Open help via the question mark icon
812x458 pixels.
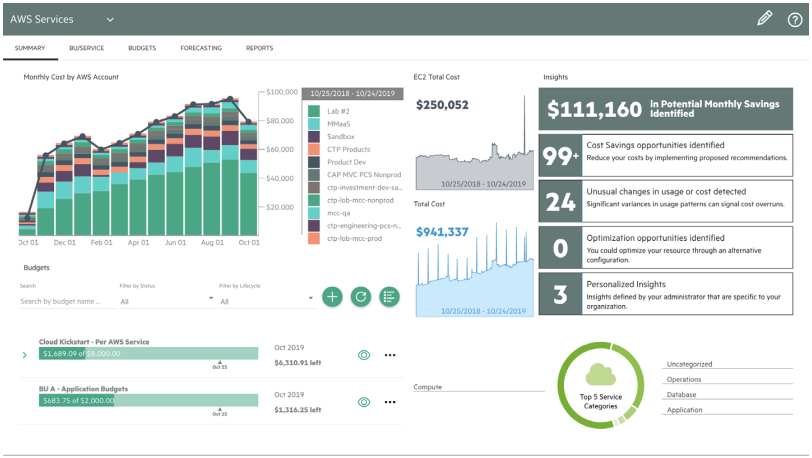(x=795, y=18)
